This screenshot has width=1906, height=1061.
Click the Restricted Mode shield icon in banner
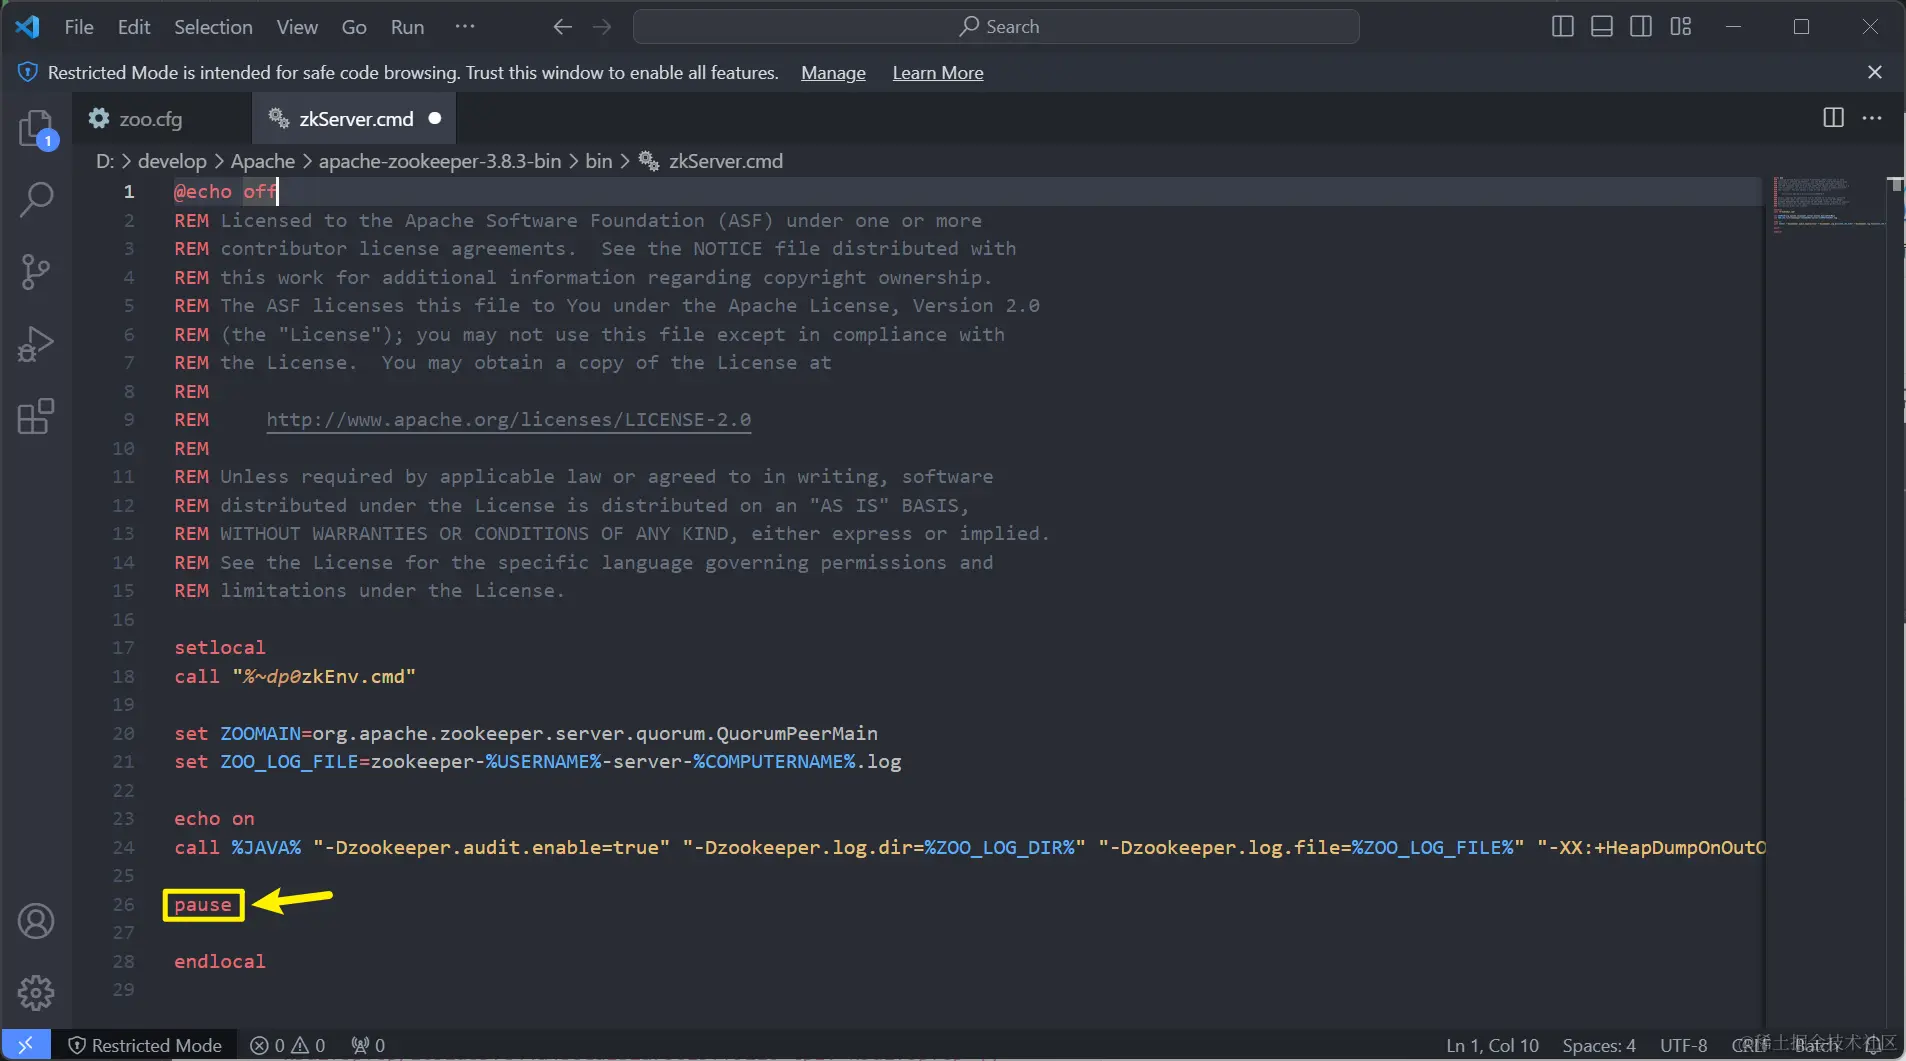click(28, 72)
